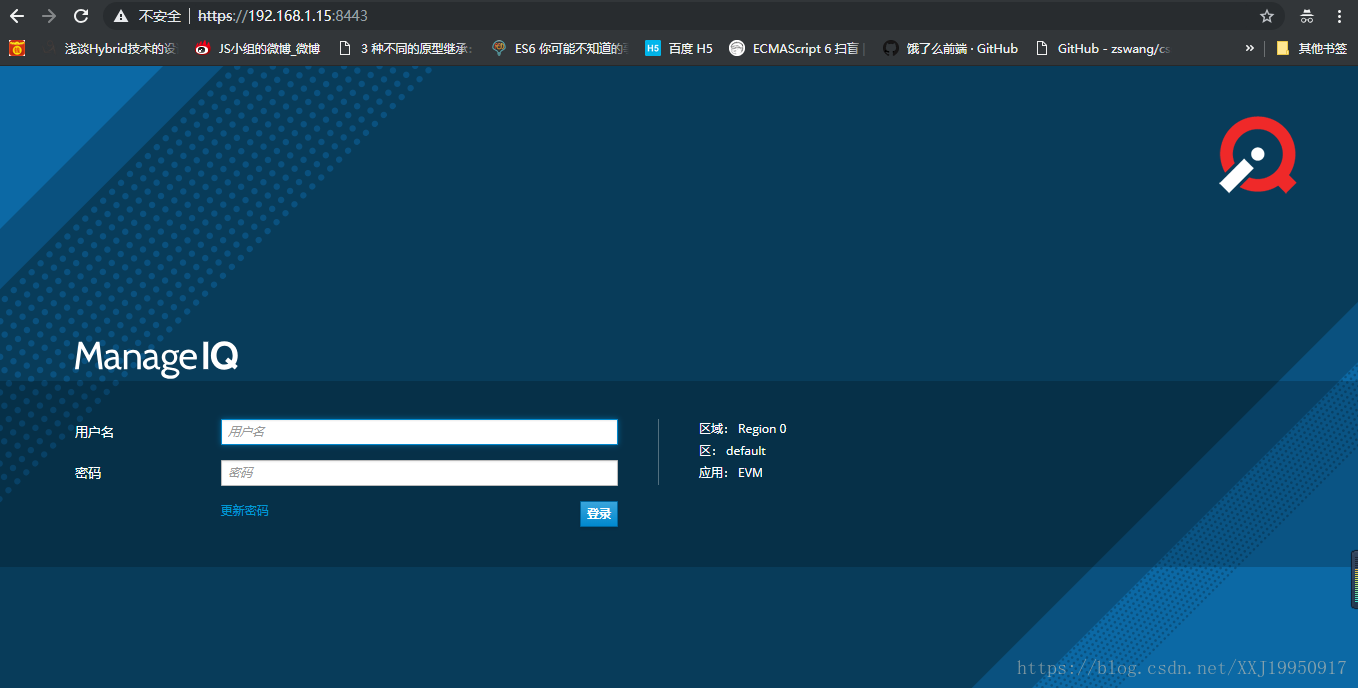Go back to the previous page

[17, 16]
